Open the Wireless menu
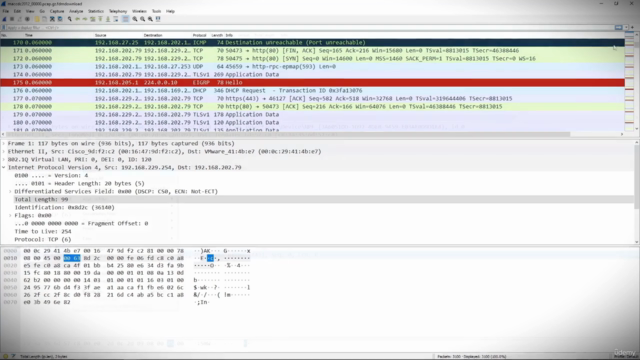Screen dimensions: 640x360 click(139, 11)
